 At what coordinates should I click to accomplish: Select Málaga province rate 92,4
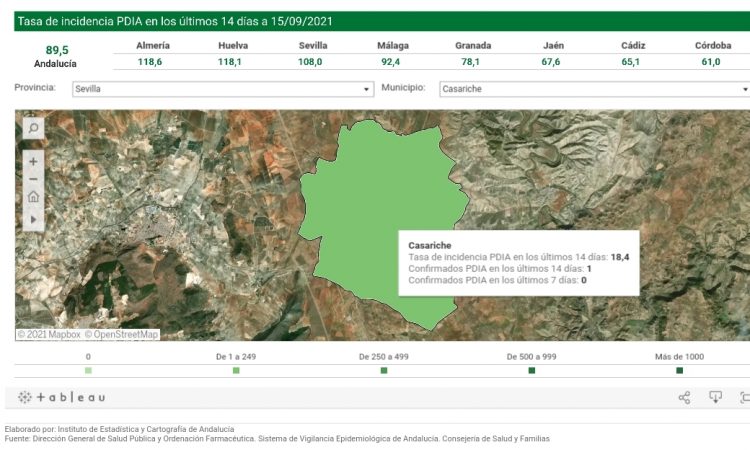(390, 62)
